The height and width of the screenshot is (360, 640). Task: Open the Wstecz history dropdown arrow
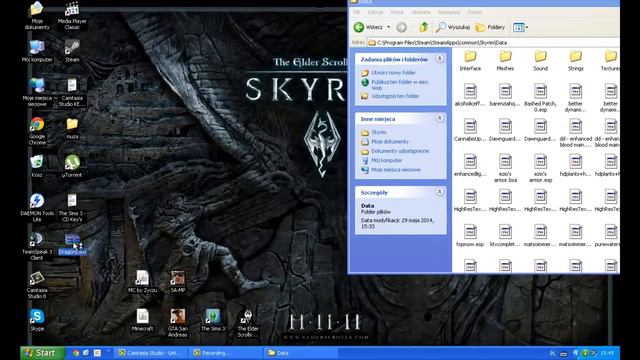pos(389,27)
